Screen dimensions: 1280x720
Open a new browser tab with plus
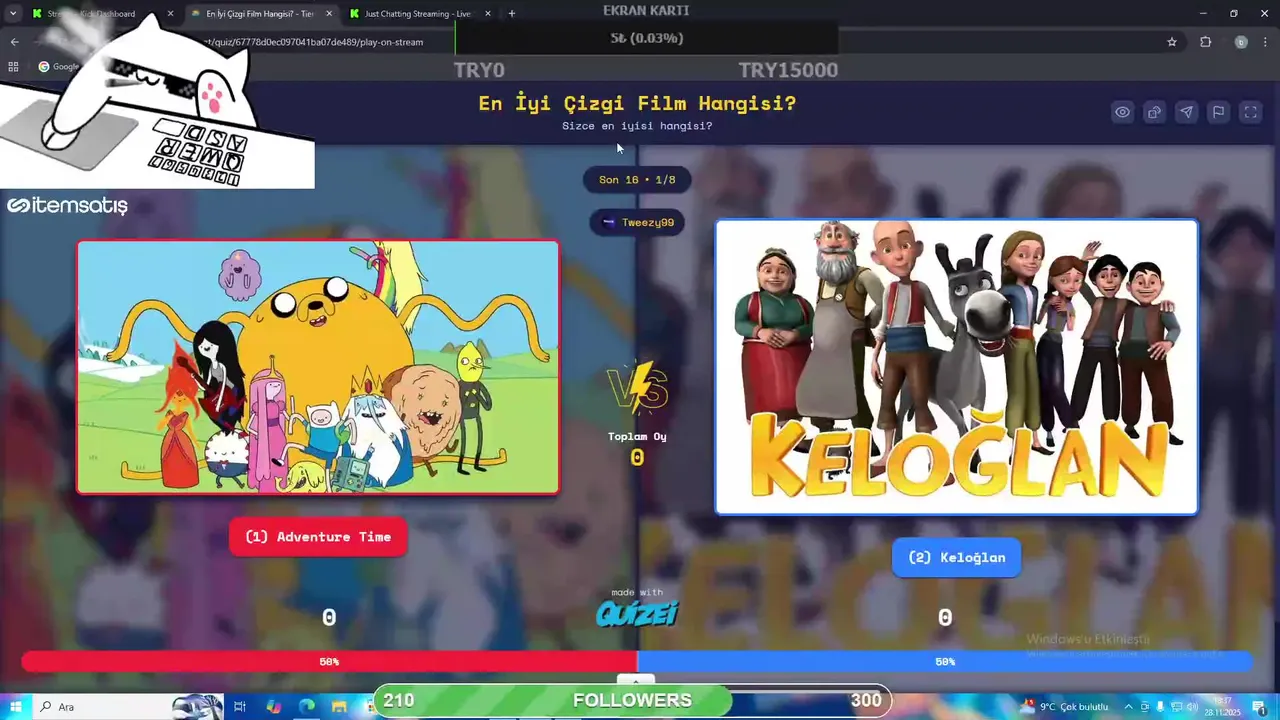pyautogui.click(x=512, y=14)
